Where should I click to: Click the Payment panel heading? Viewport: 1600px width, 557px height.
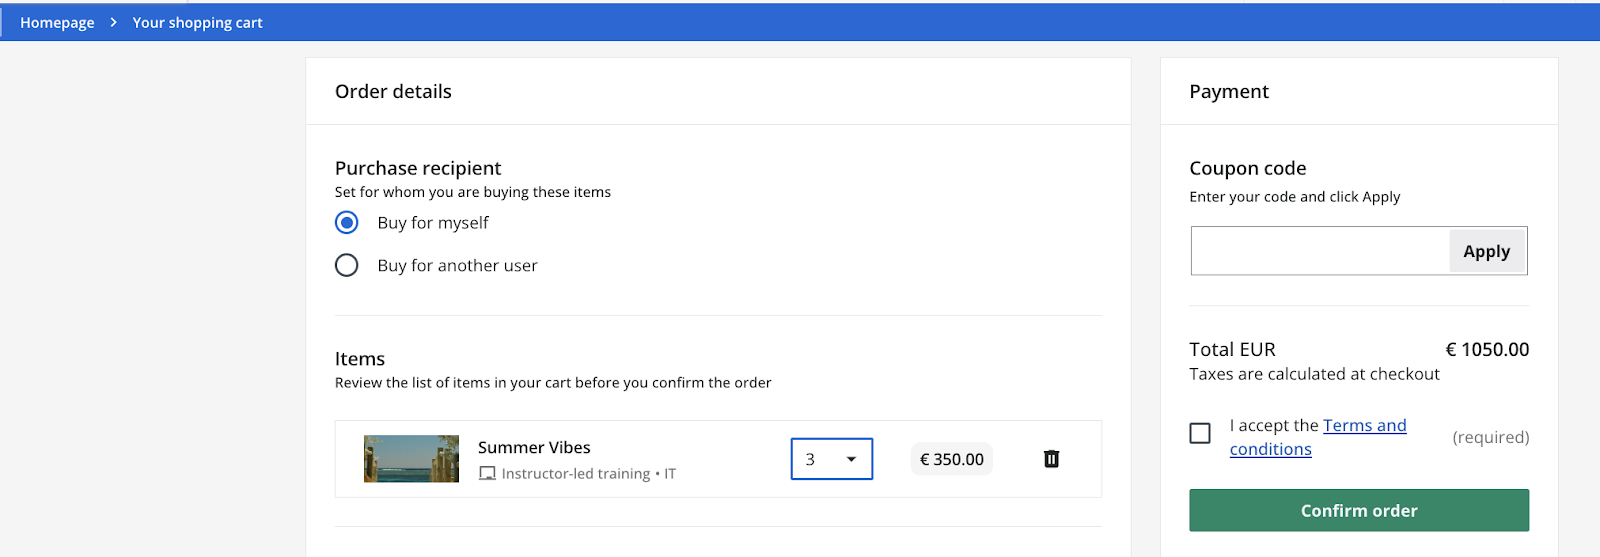1228,91
